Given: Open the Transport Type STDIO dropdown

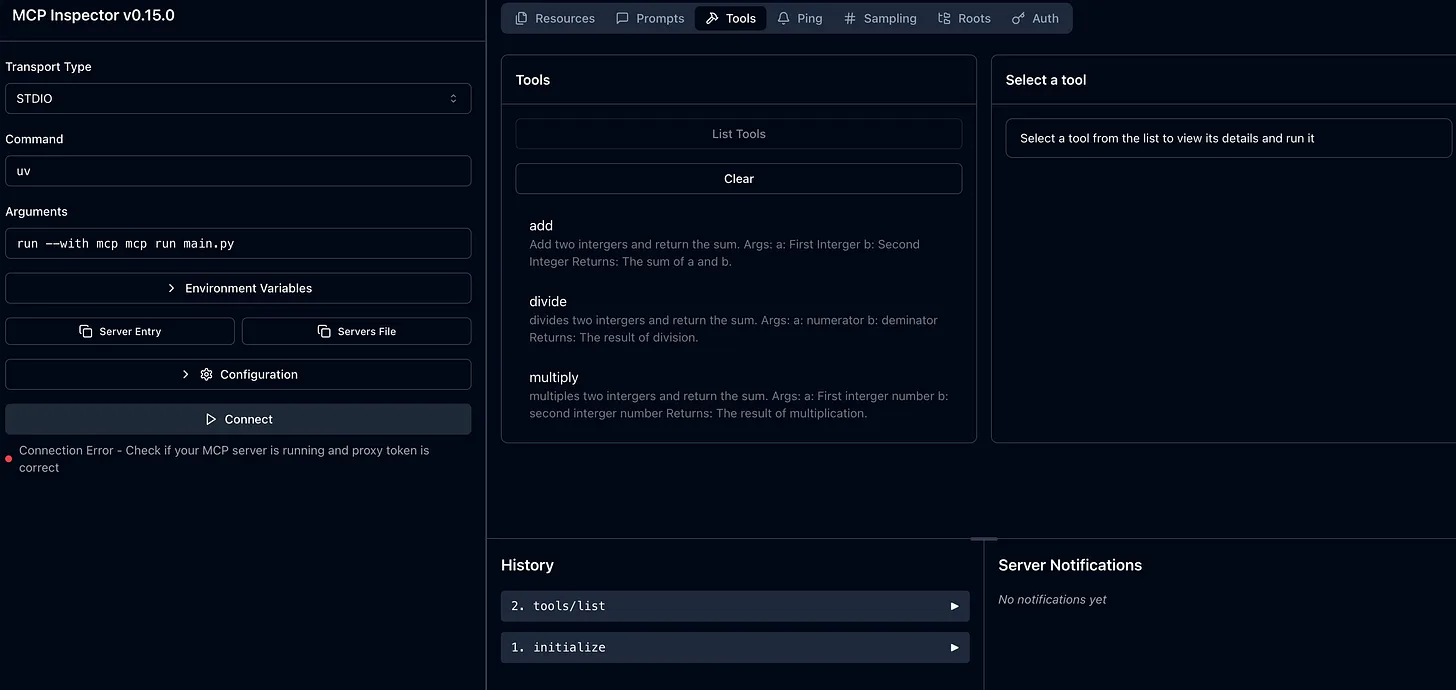Looking at the screenshot, I should point(238,99).
